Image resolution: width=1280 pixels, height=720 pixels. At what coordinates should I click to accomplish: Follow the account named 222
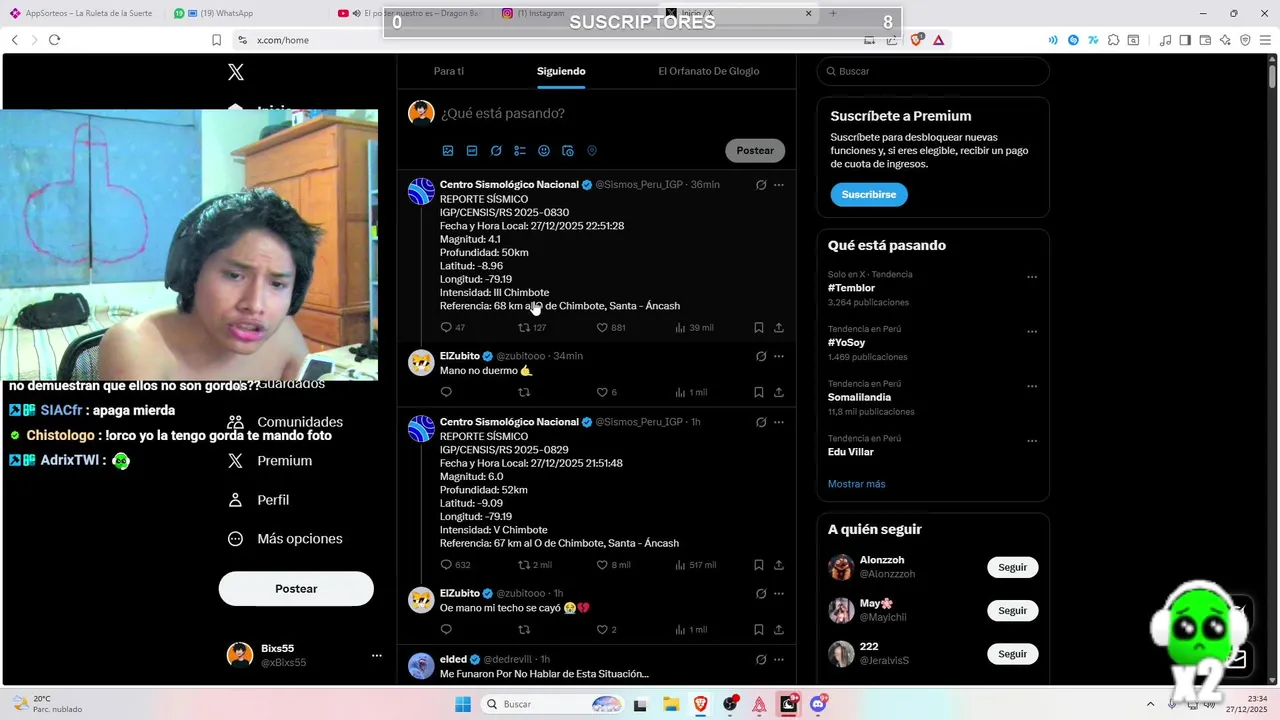tap(1012, 654)
